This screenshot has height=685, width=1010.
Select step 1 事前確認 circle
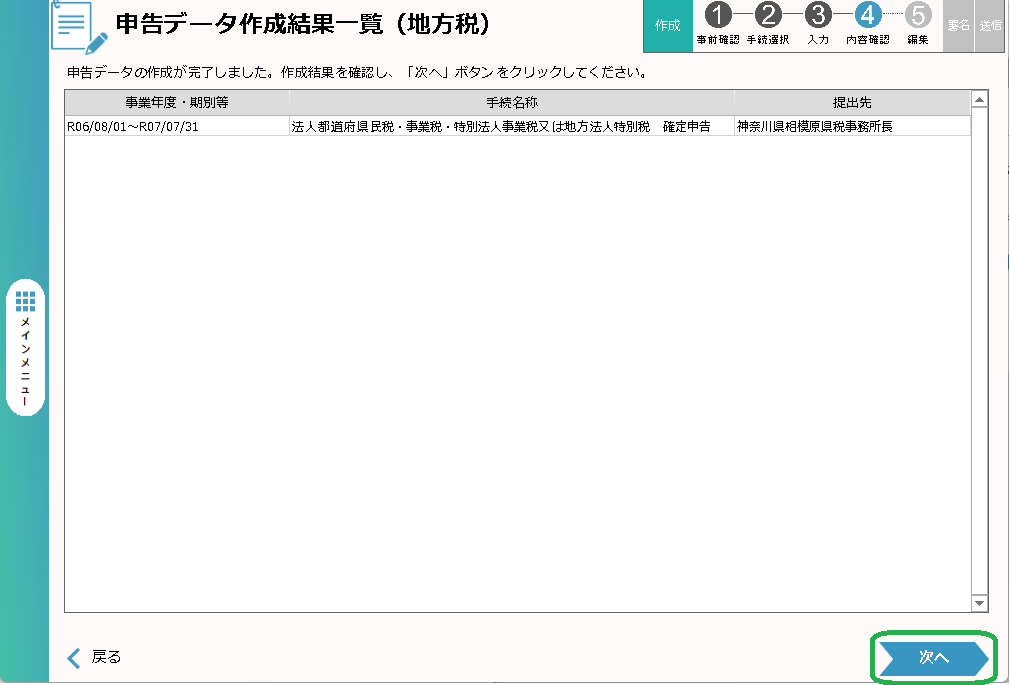click(717, 16)
